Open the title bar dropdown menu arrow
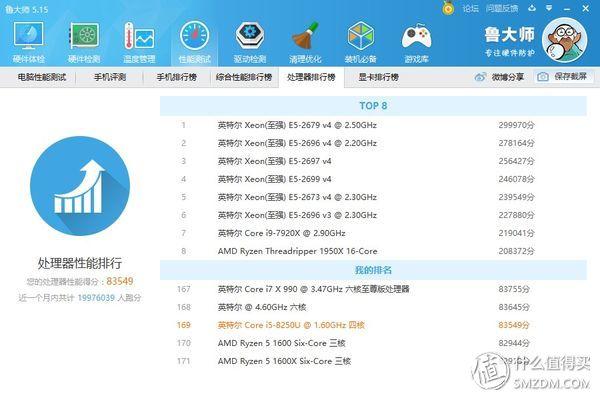 click(549, 8)
